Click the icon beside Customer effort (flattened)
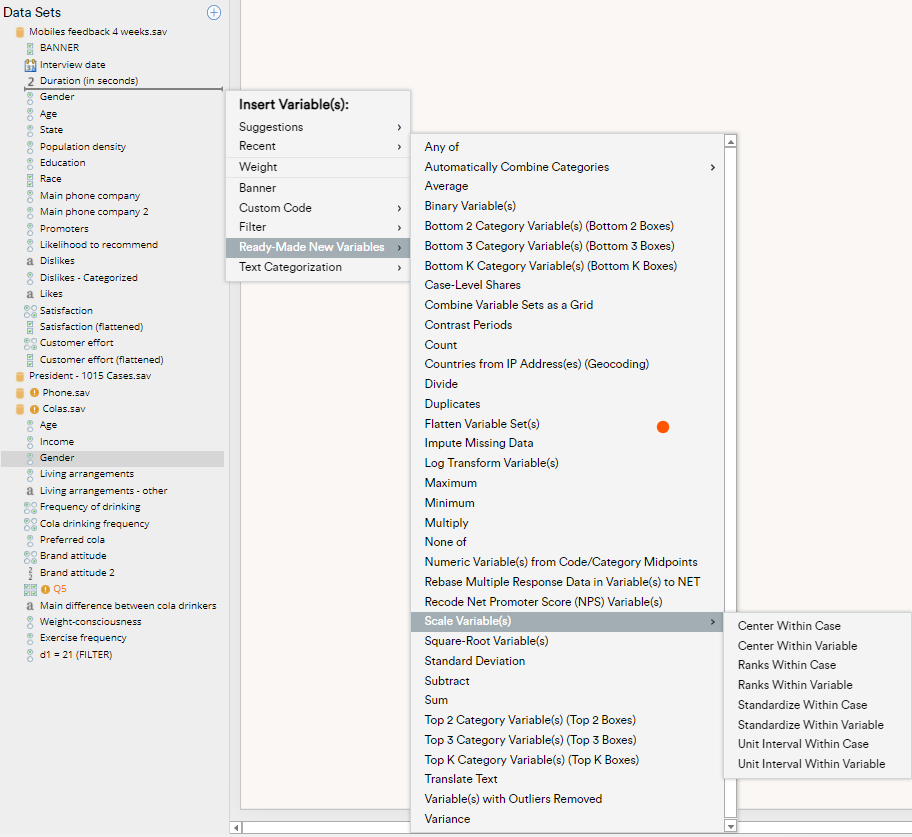The width and height of the screenshot is (912, 837). [x=30, y=360]
